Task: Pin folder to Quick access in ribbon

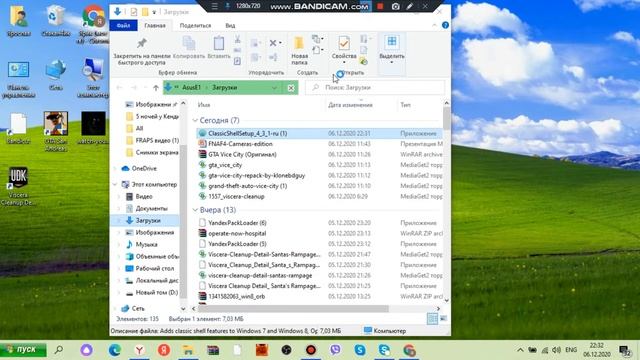Action: (x=142, y=51)
